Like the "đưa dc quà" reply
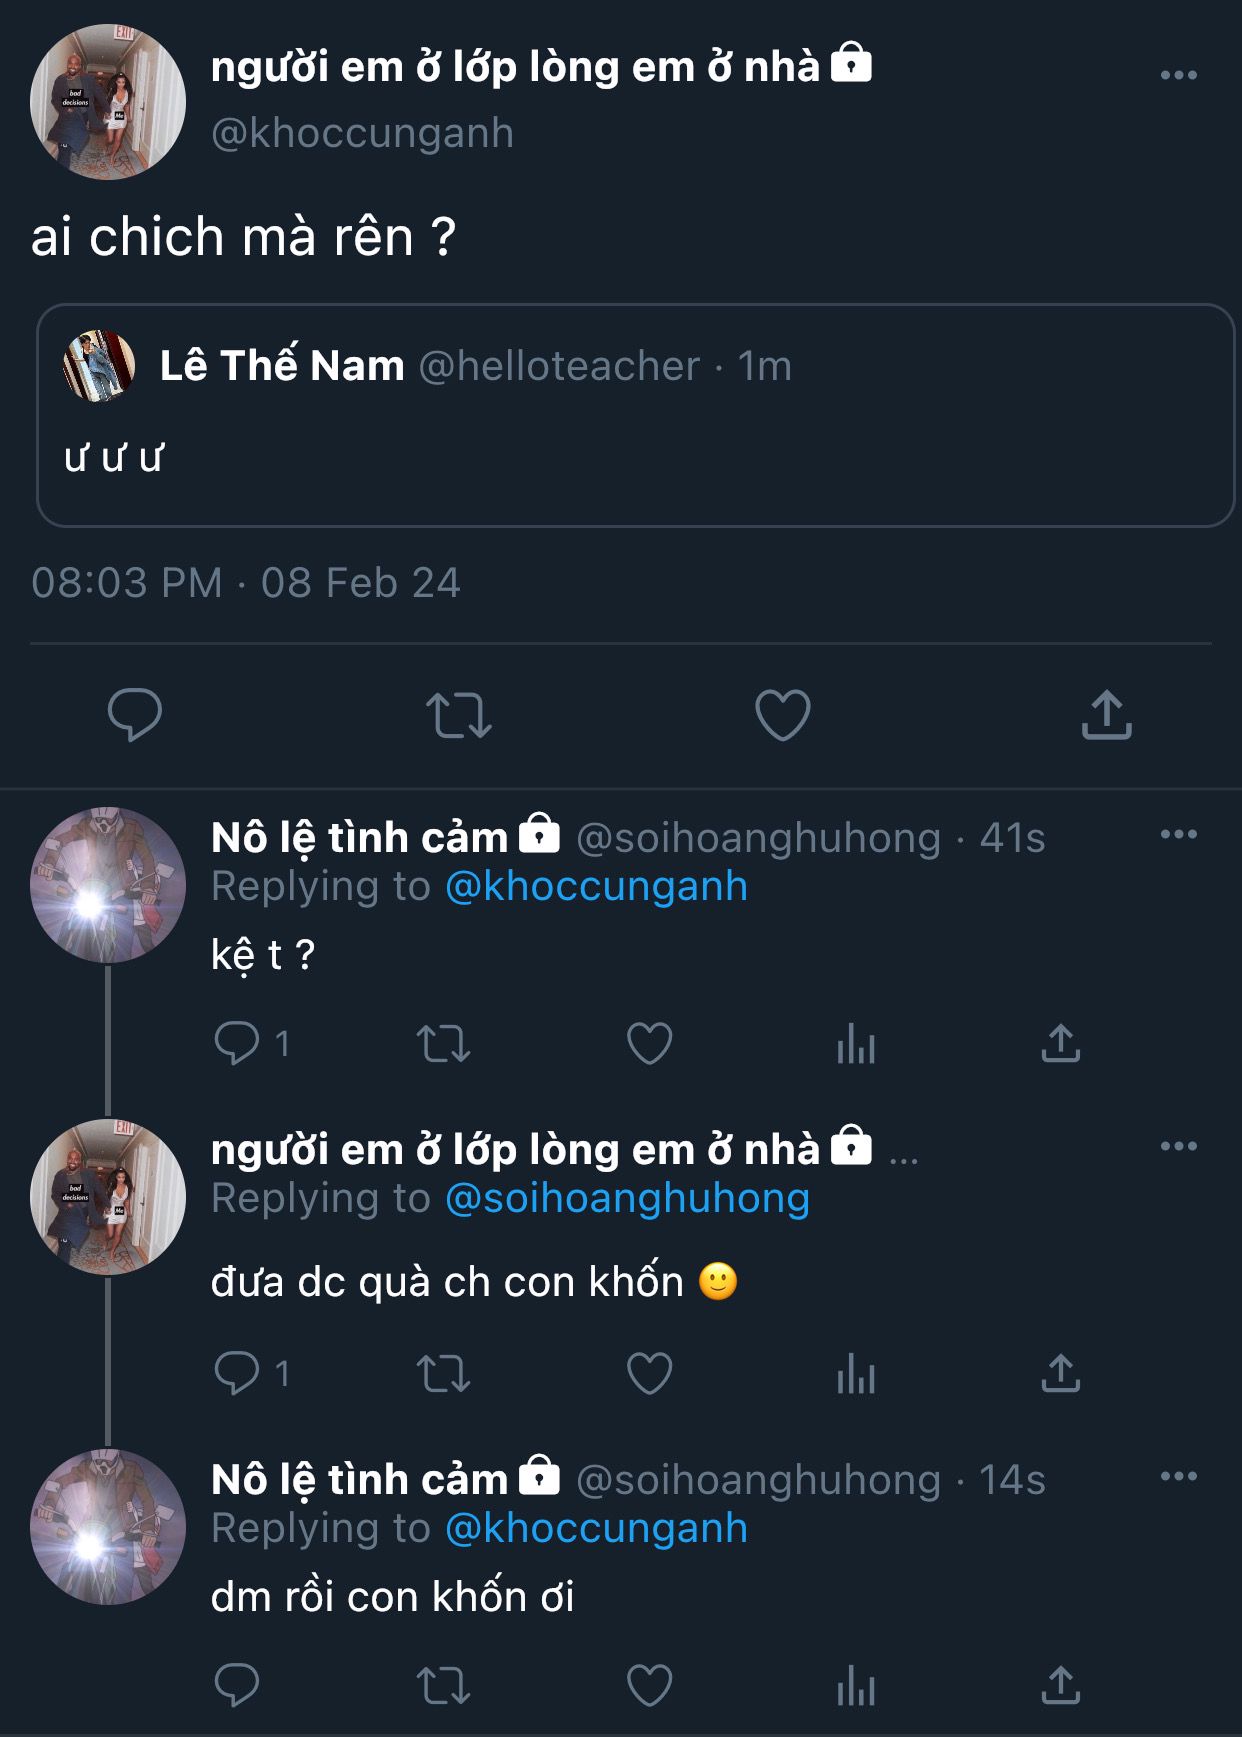 coord(649,1373)
